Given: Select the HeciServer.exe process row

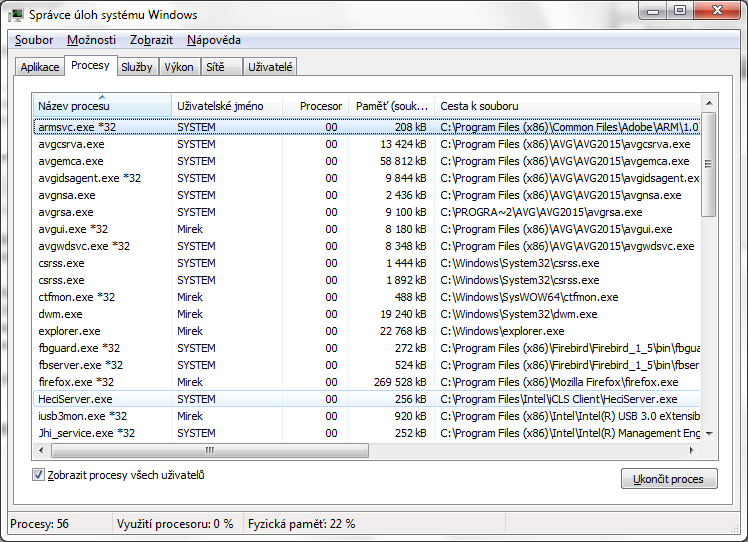Looking at the screenshot, I should pos(367,399).
